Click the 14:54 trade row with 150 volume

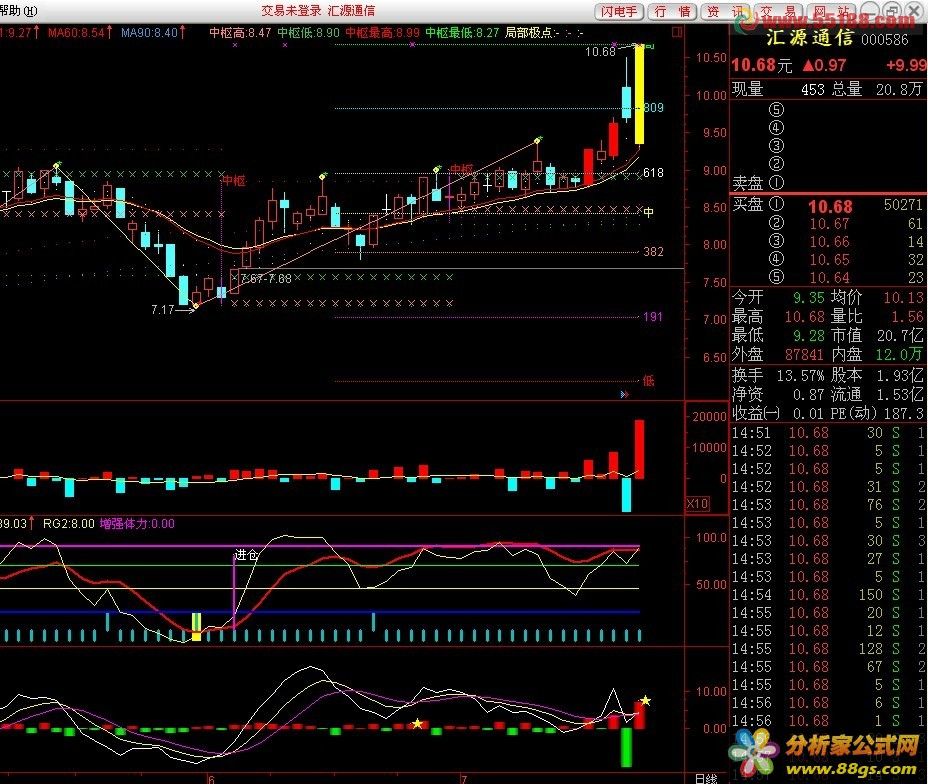829,595
